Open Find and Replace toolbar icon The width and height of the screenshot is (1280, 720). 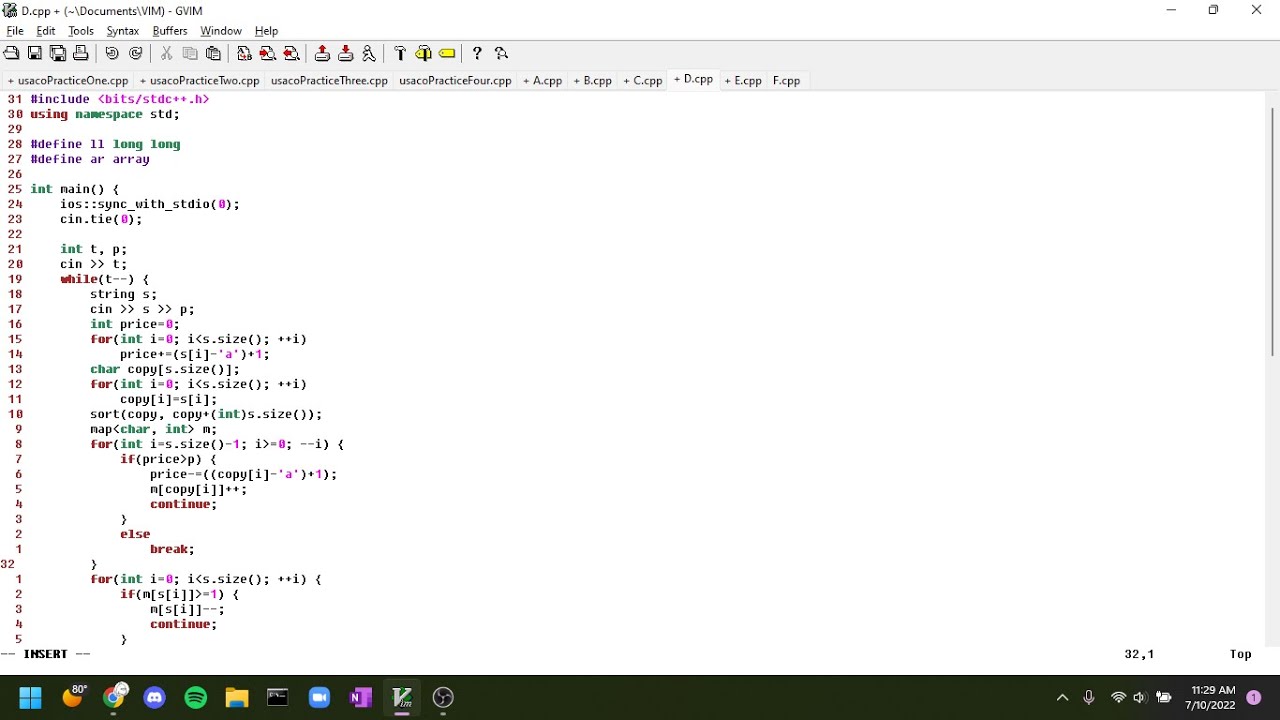244,53
